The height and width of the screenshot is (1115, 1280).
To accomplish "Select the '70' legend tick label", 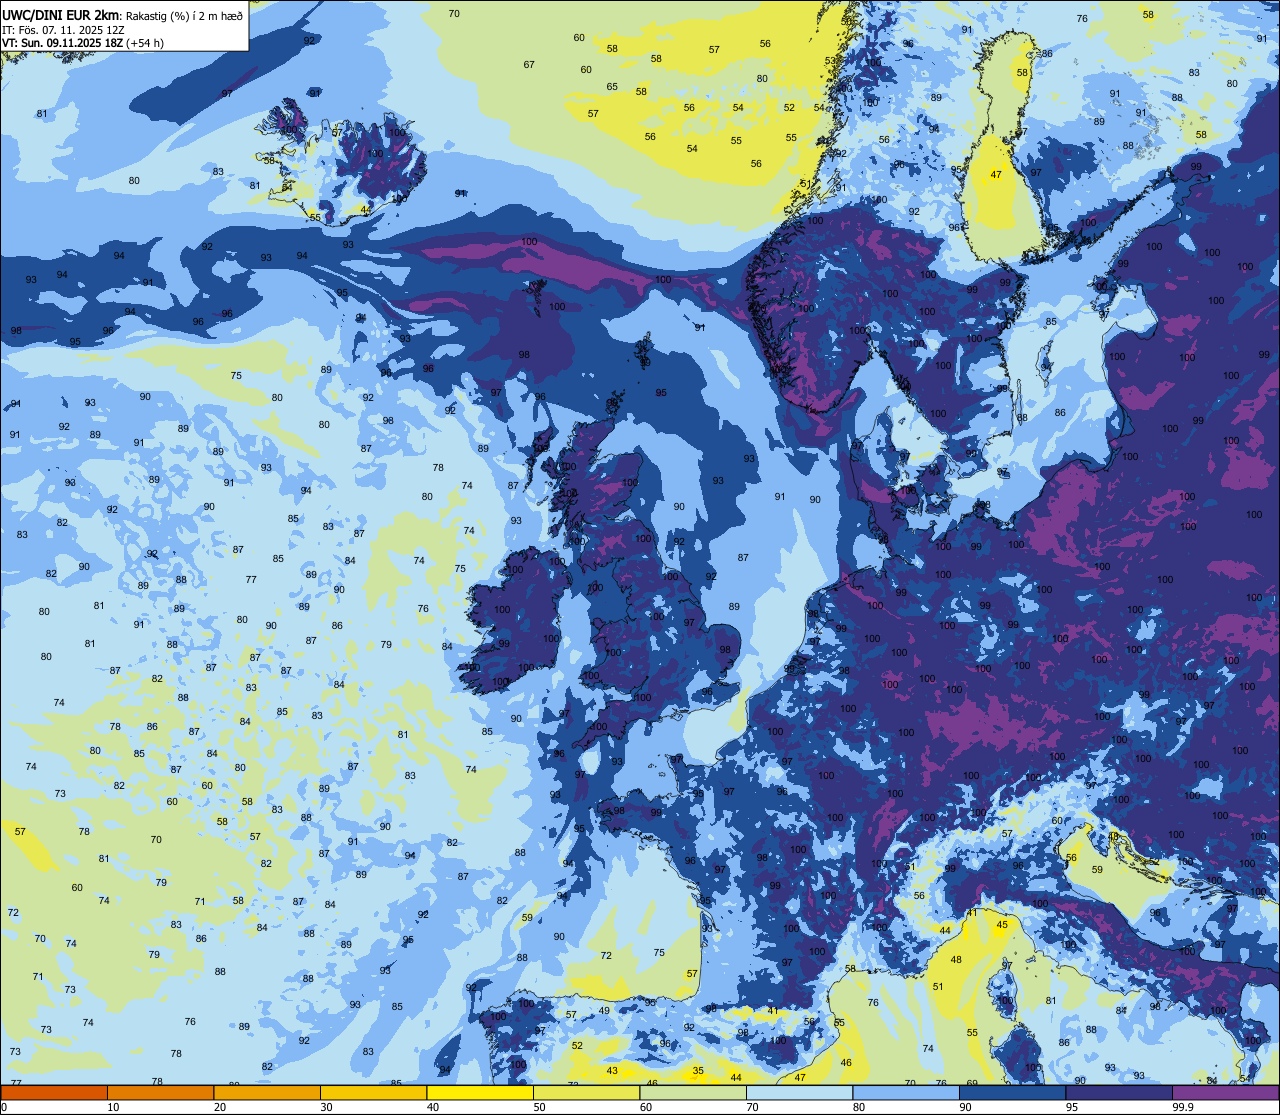I will 752,1107.
